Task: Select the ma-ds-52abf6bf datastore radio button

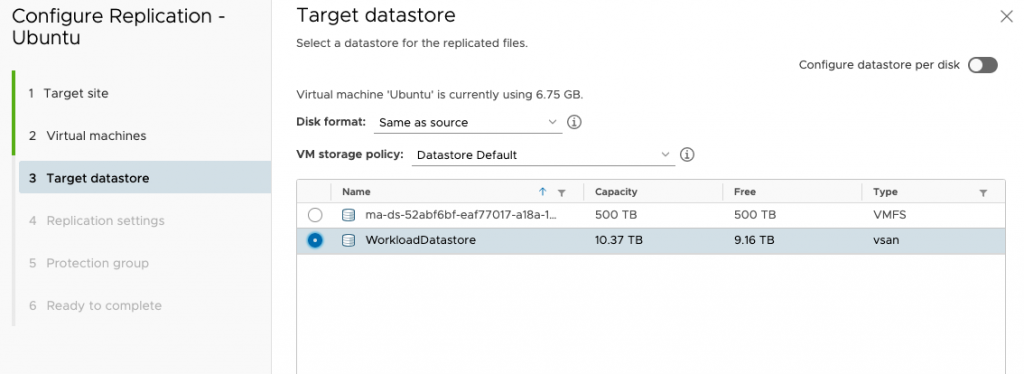Action: point(315,215)
